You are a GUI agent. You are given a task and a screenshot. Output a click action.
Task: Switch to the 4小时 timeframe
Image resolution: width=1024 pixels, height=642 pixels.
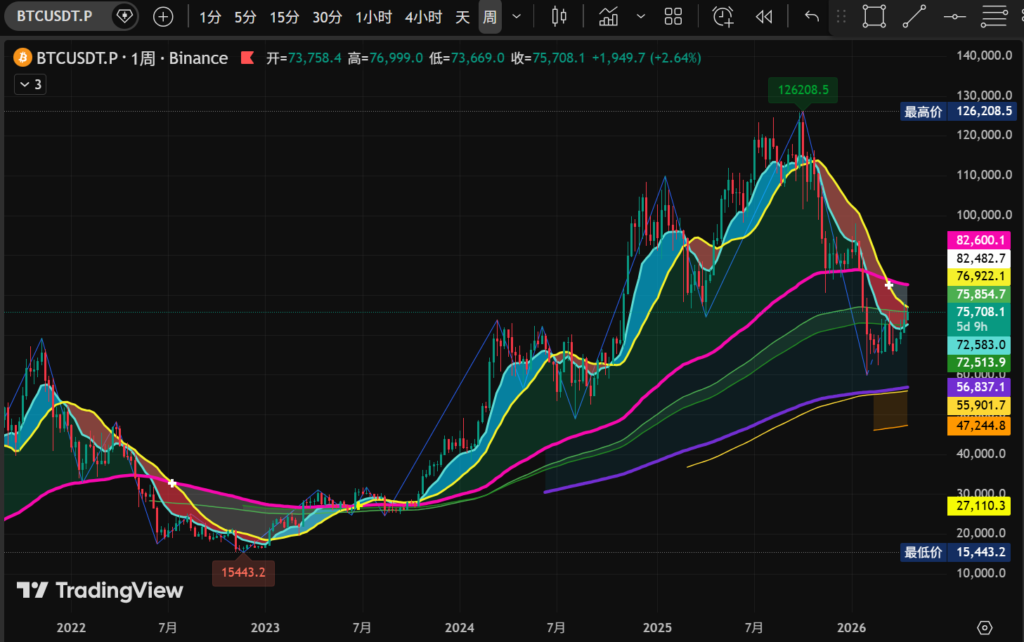(x=423, y=17)
